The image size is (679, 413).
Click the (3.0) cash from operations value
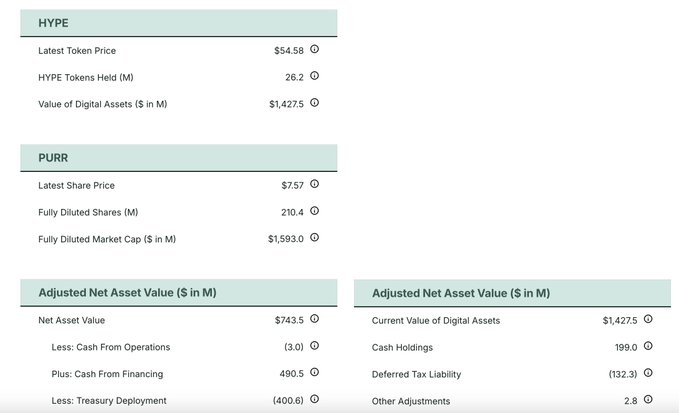(294, 347)
